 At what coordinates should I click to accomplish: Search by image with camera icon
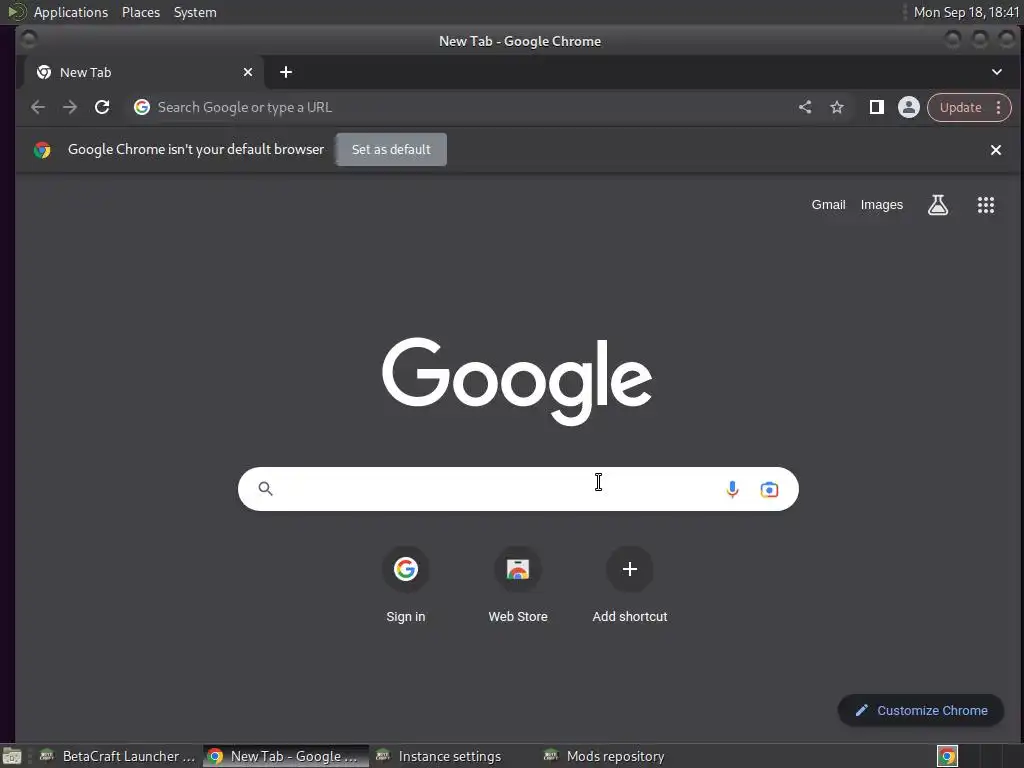pos(769,489)
